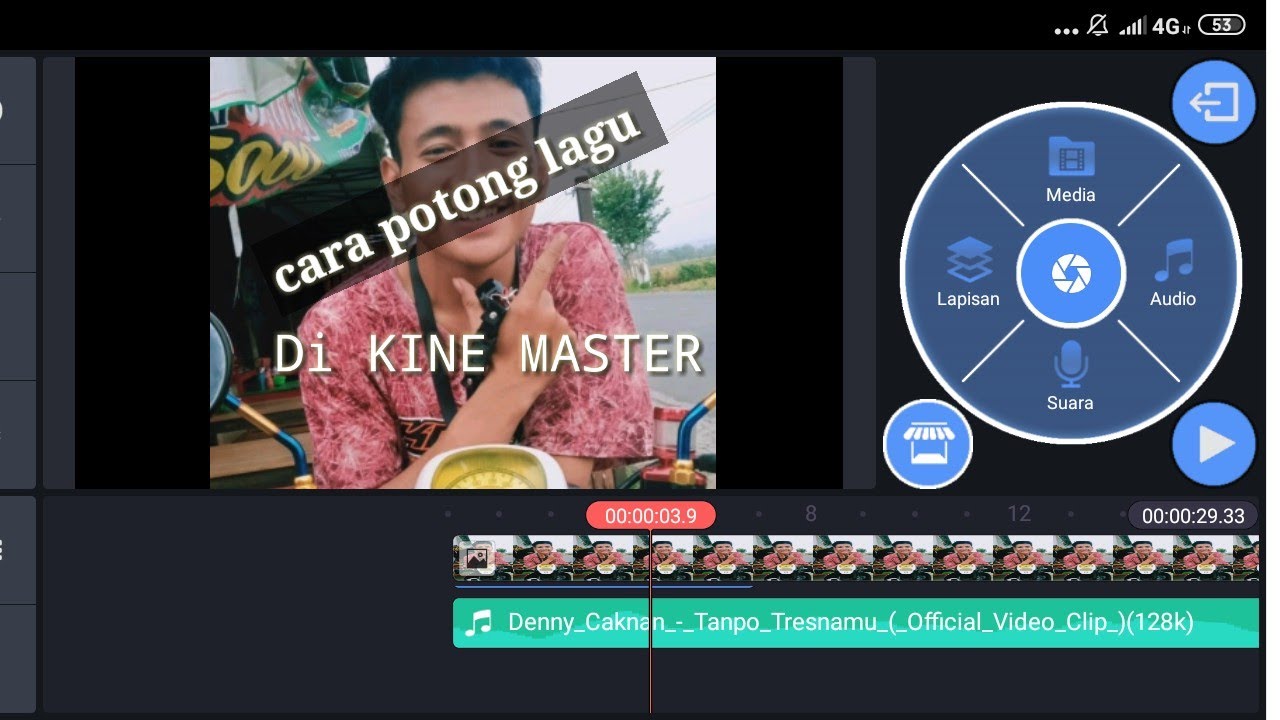Select the video clip on timeline
This screenshot has width=1280, height=720.
(x=856, y=558)
